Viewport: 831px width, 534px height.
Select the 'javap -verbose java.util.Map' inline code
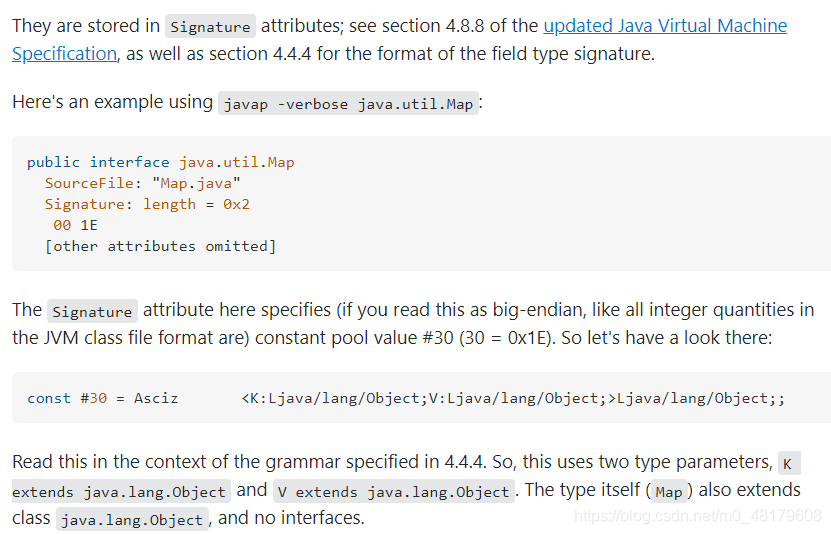coord(348,103)
